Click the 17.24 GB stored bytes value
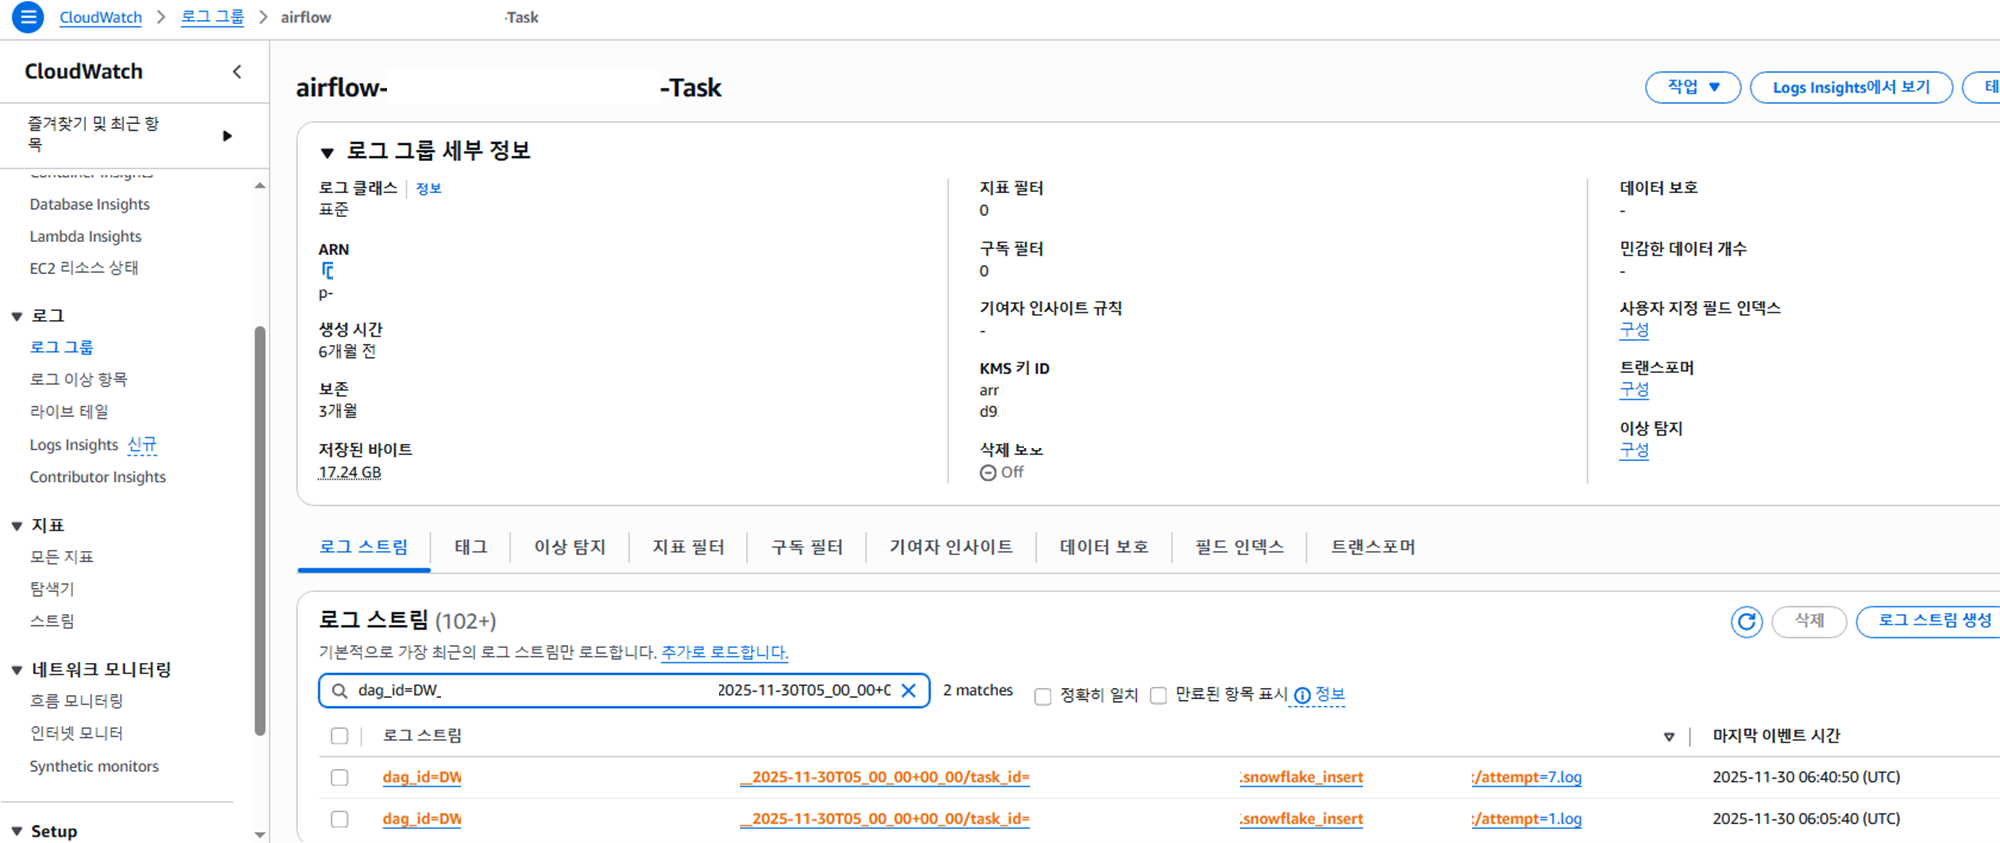2000x843 pixels. pyautogui.click(x=350, y=473)
